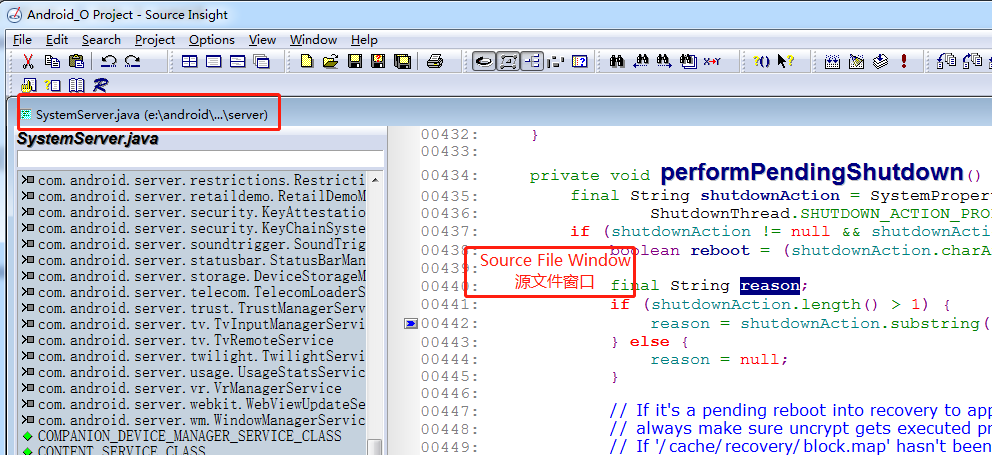Tile windows in four-pane layout icon
This screenshot has height=455, width=992.
click(189, 61)
